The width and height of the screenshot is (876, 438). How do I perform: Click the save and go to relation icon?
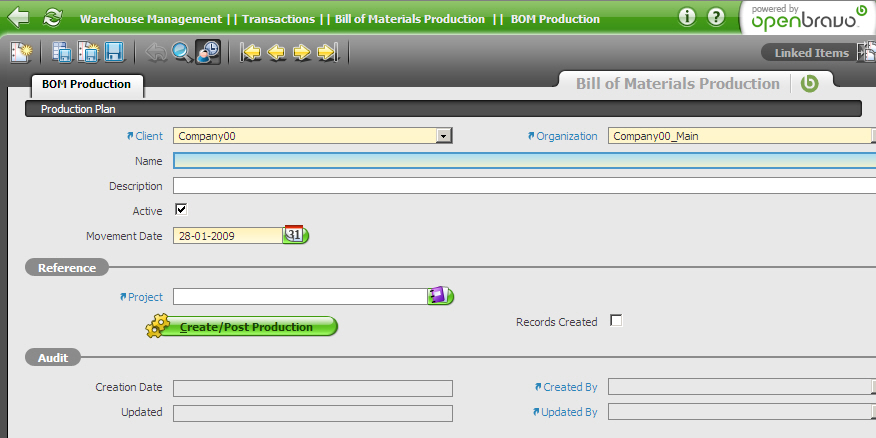tap(62, 53)
